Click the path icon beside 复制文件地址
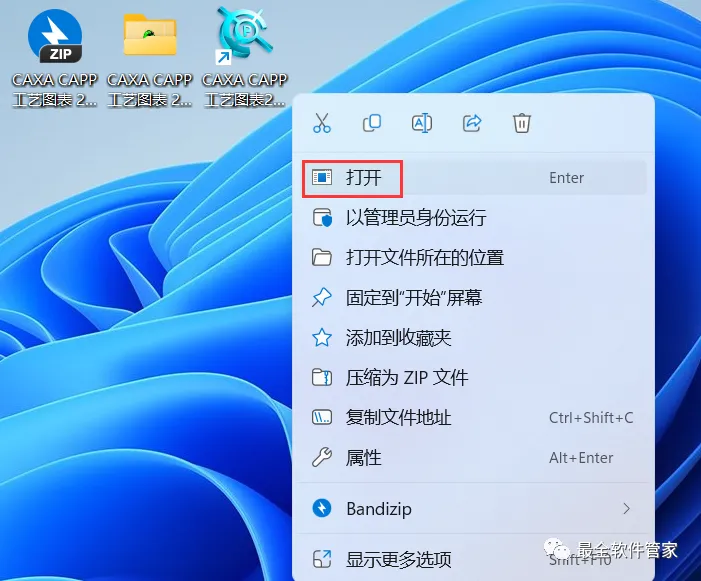 (x=322, y=418)
